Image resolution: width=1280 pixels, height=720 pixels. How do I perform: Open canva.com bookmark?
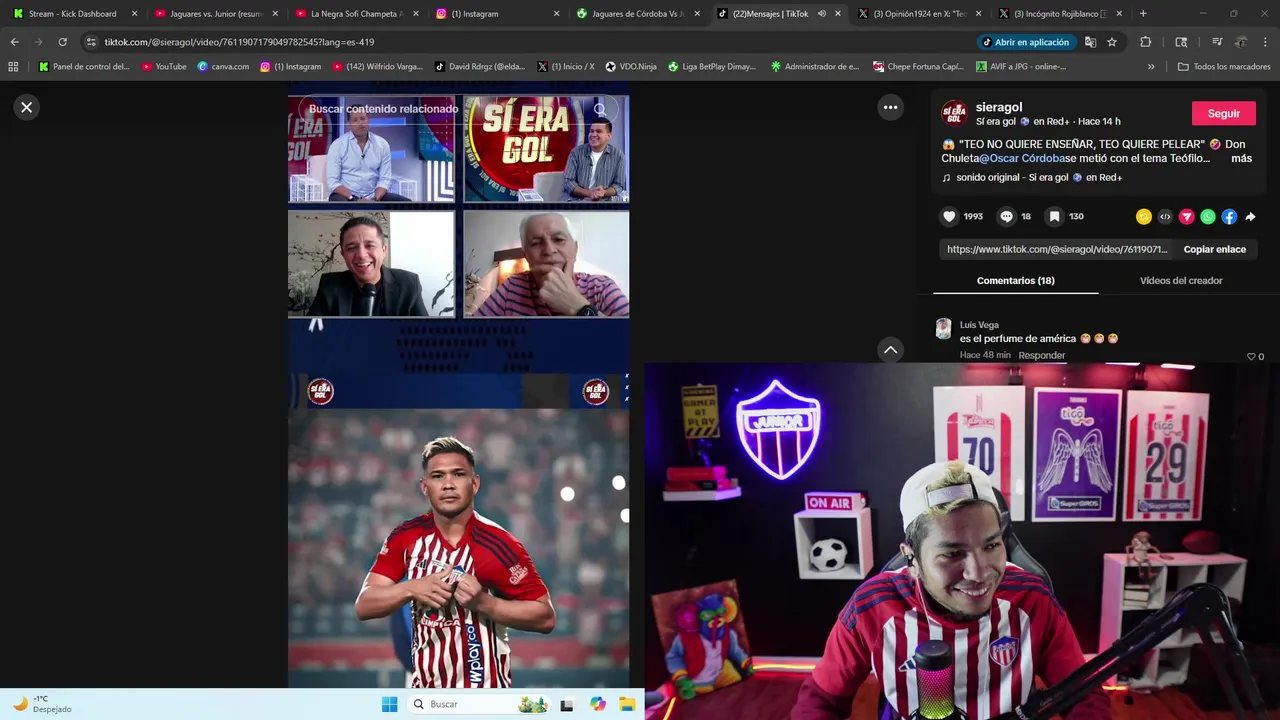pyautogui.click(x=223, y=67)
